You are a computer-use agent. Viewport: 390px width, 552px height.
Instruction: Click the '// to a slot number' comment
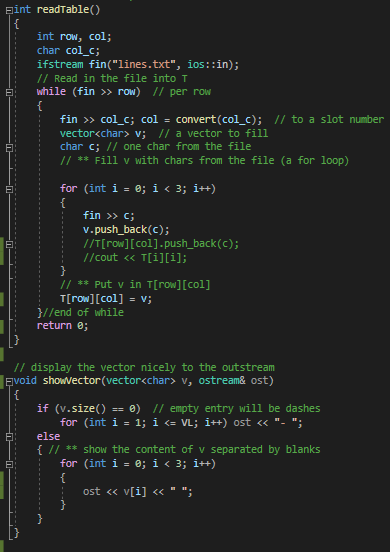click(x=329, y=120)
